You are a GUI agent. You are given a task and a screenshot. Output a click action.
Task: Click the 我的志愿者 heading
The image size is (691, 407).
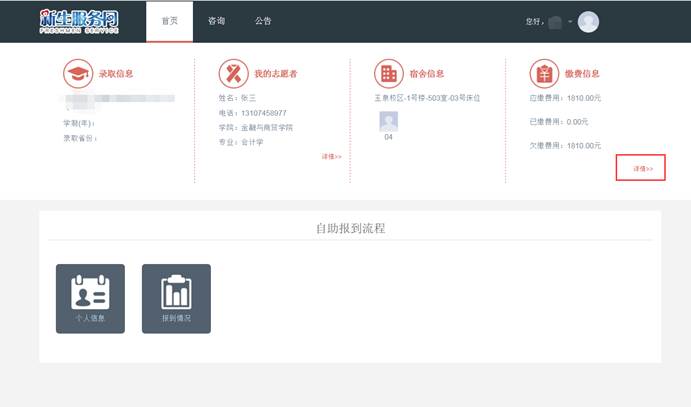(x=276, y=74)
